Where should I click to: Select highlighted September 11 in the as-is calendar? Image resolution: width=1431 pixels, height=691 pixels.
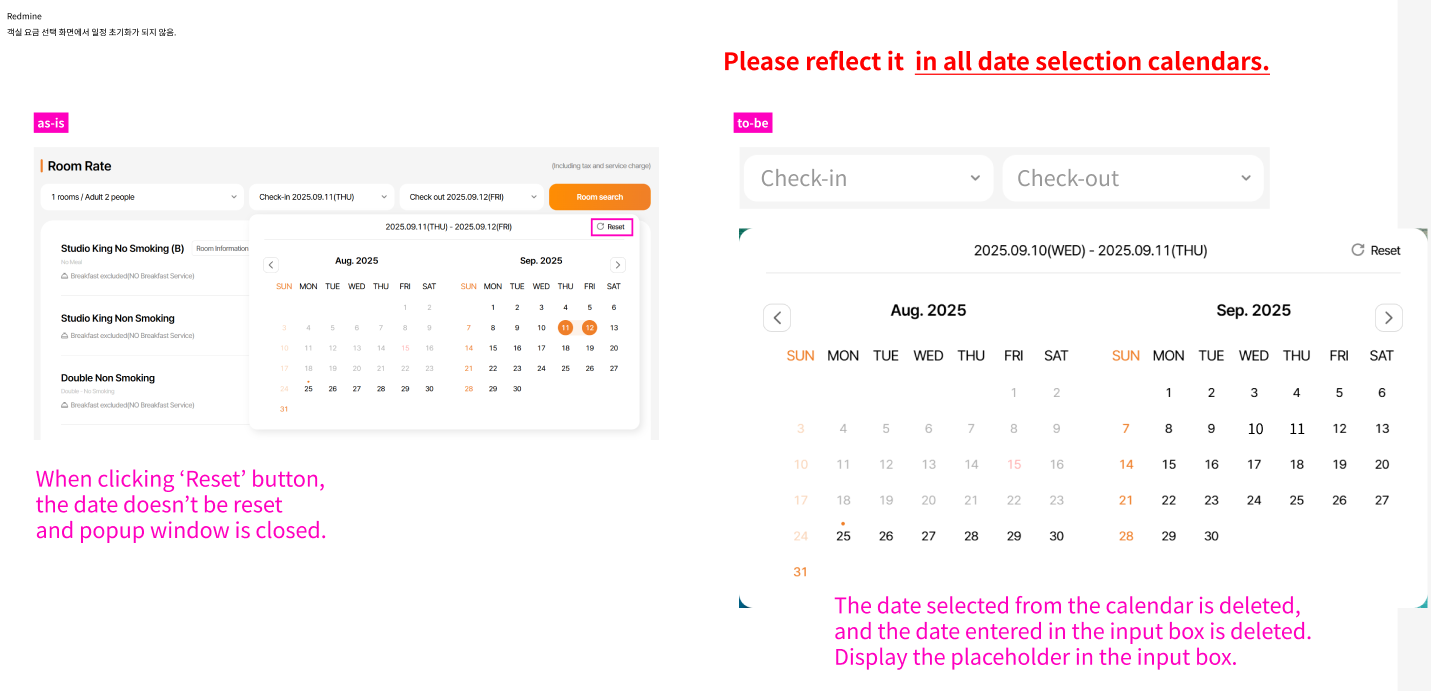click(566, 327)
